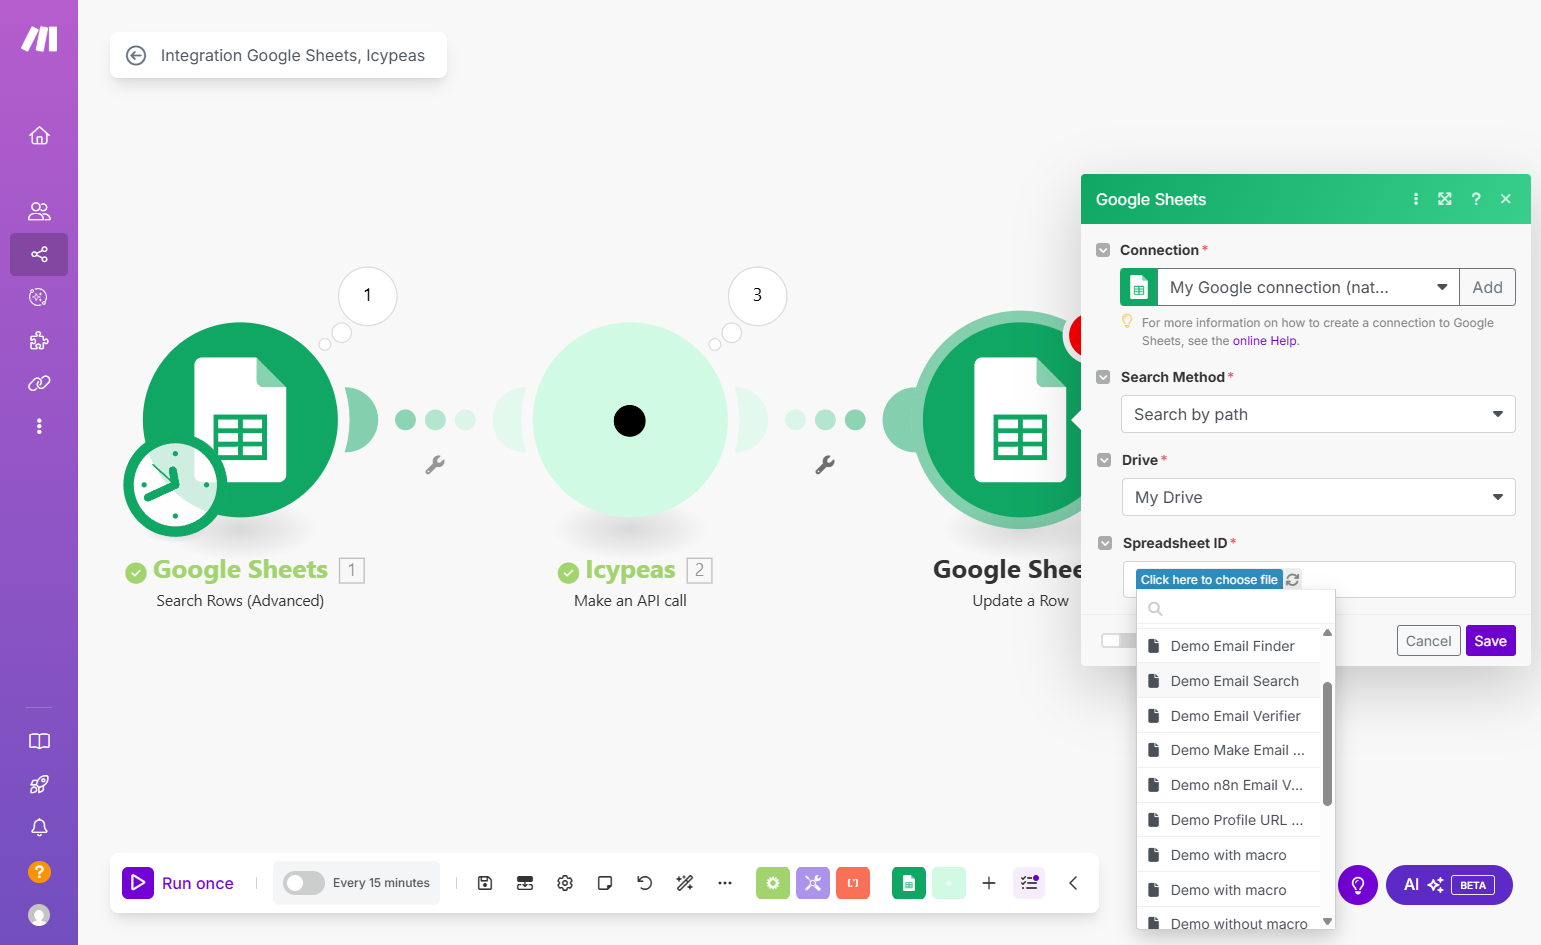Open the checklist icon in bottom toolbar
This screenshot has height=945, width=1541.
pos(1029,883)
